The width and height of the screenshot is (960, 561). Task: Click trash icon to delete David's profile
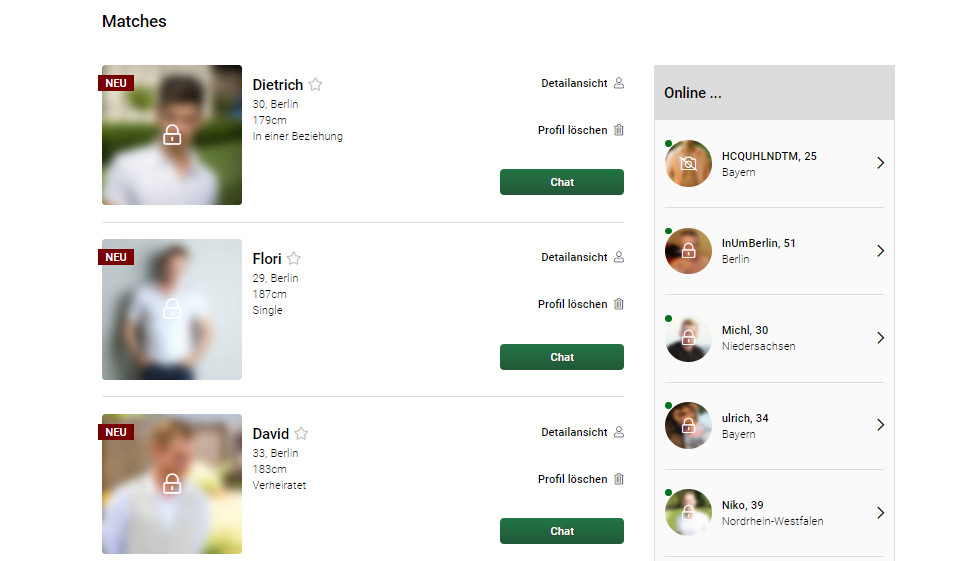tap(618, 479)
